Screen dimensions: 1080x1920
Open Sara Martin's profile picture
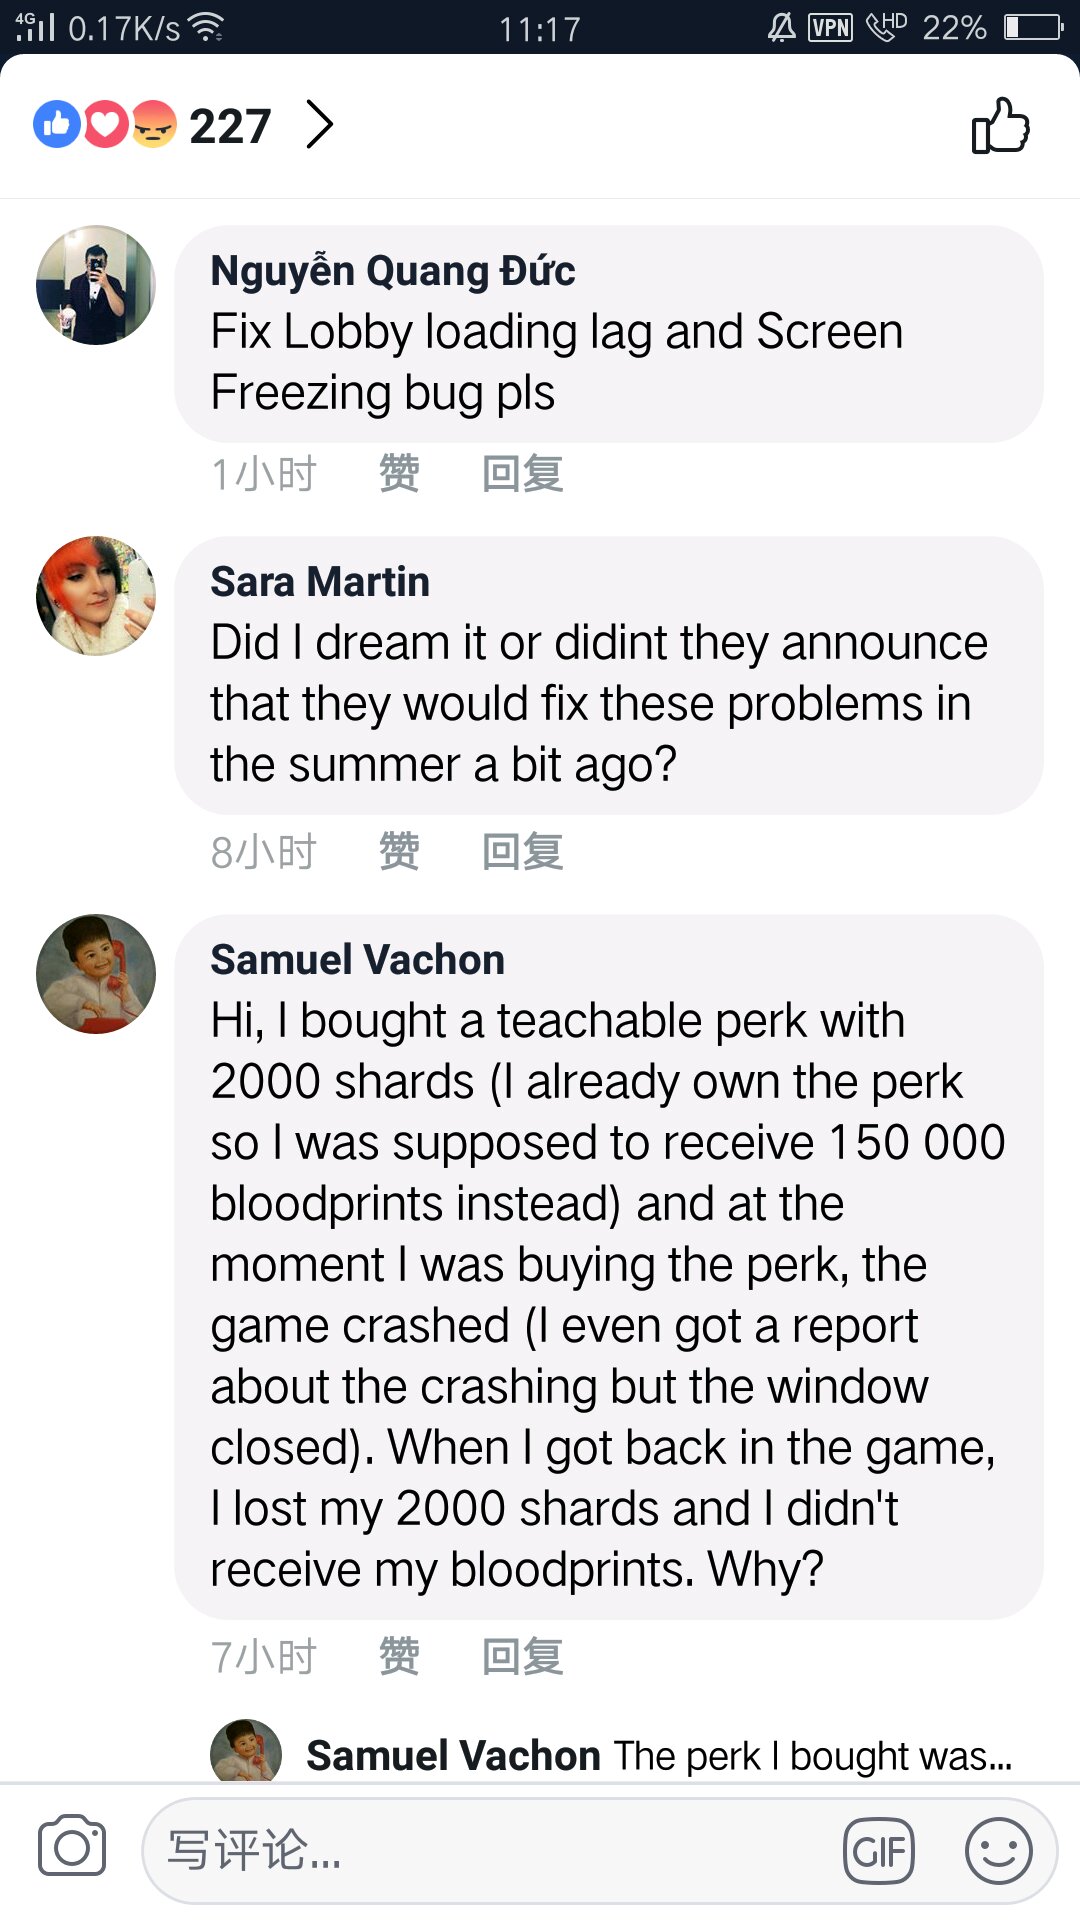(x=96, y=596)
